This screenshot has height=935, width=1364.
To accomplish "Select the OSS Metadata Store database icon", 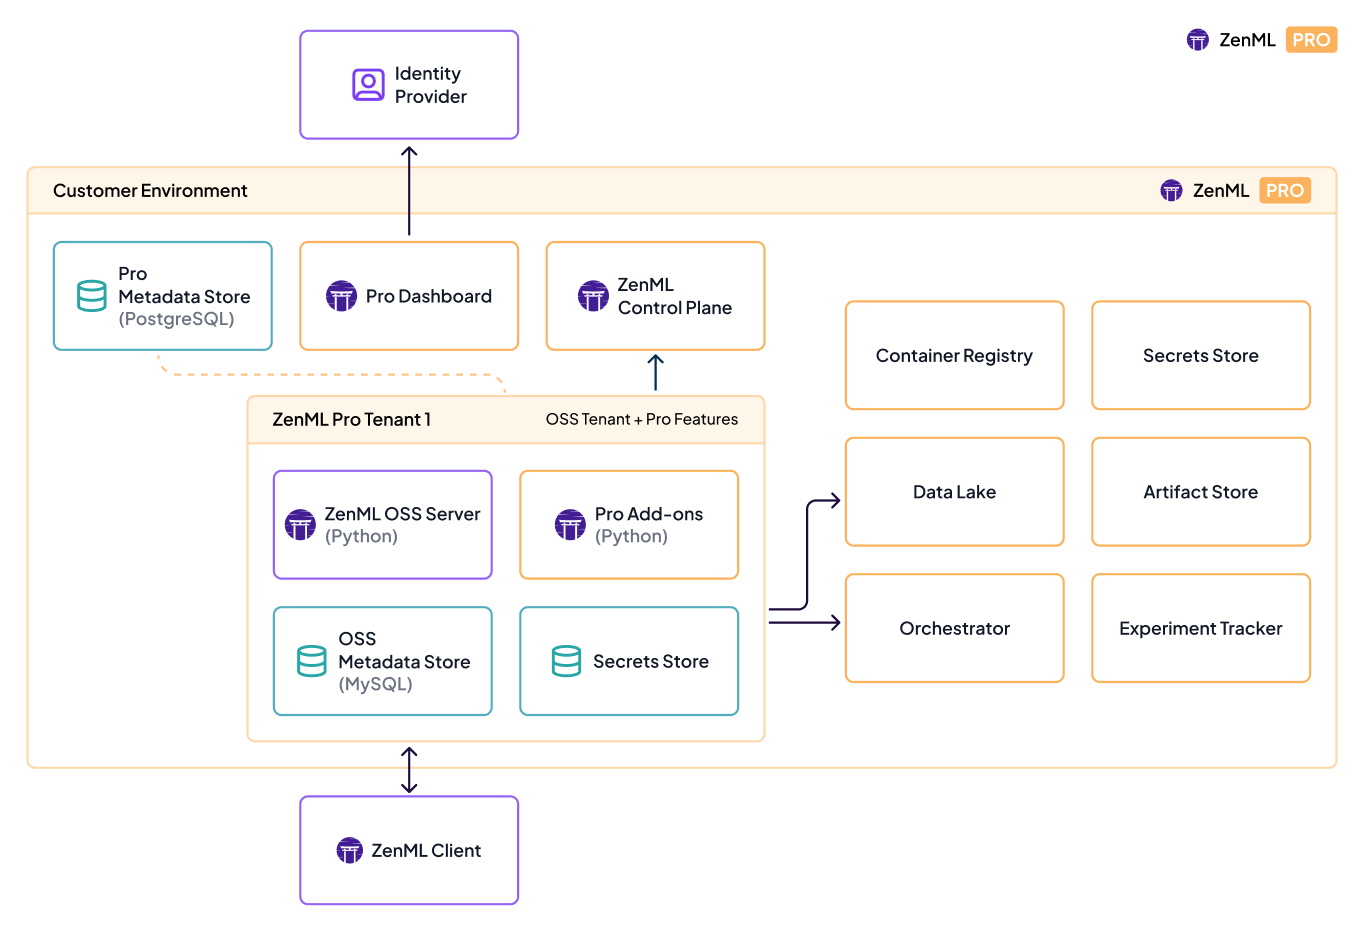I will coord(311,660).
